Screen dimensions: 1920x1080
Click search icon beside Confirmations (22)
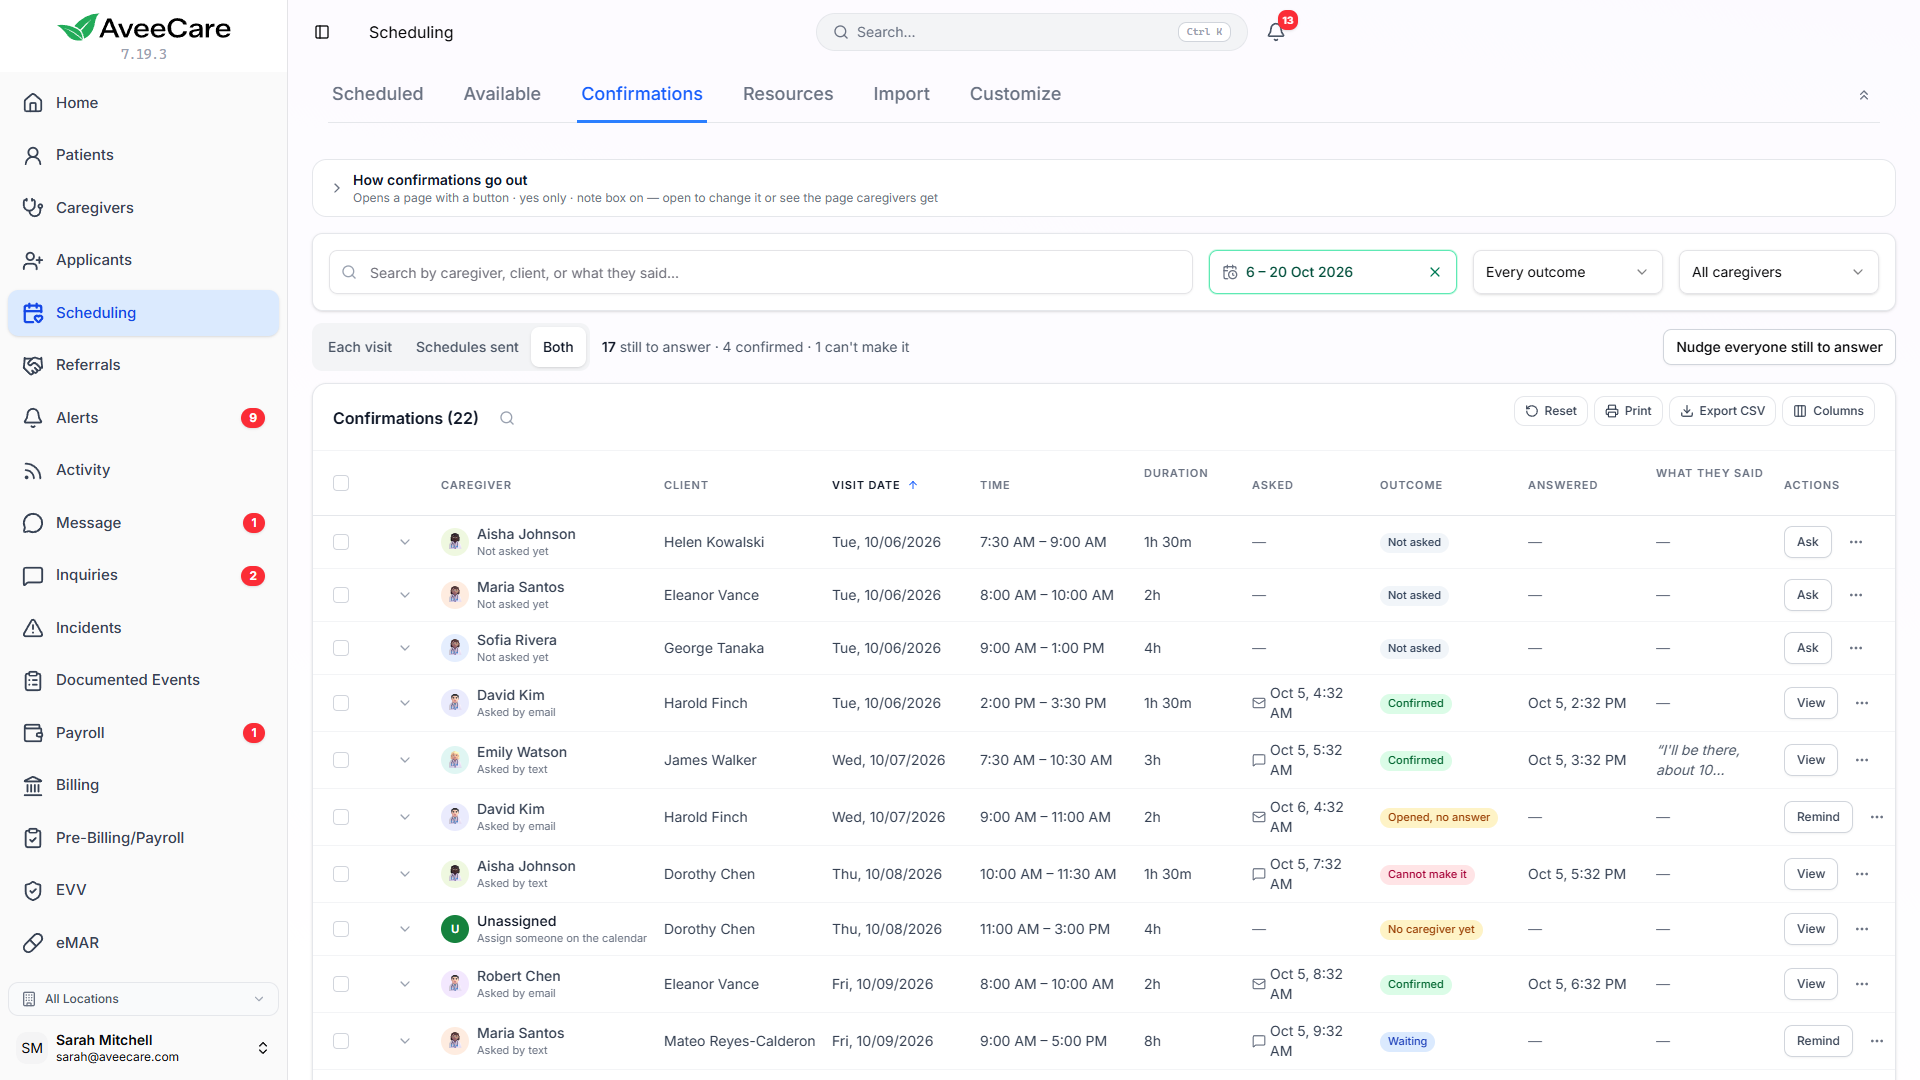click(x=507, y=418)
